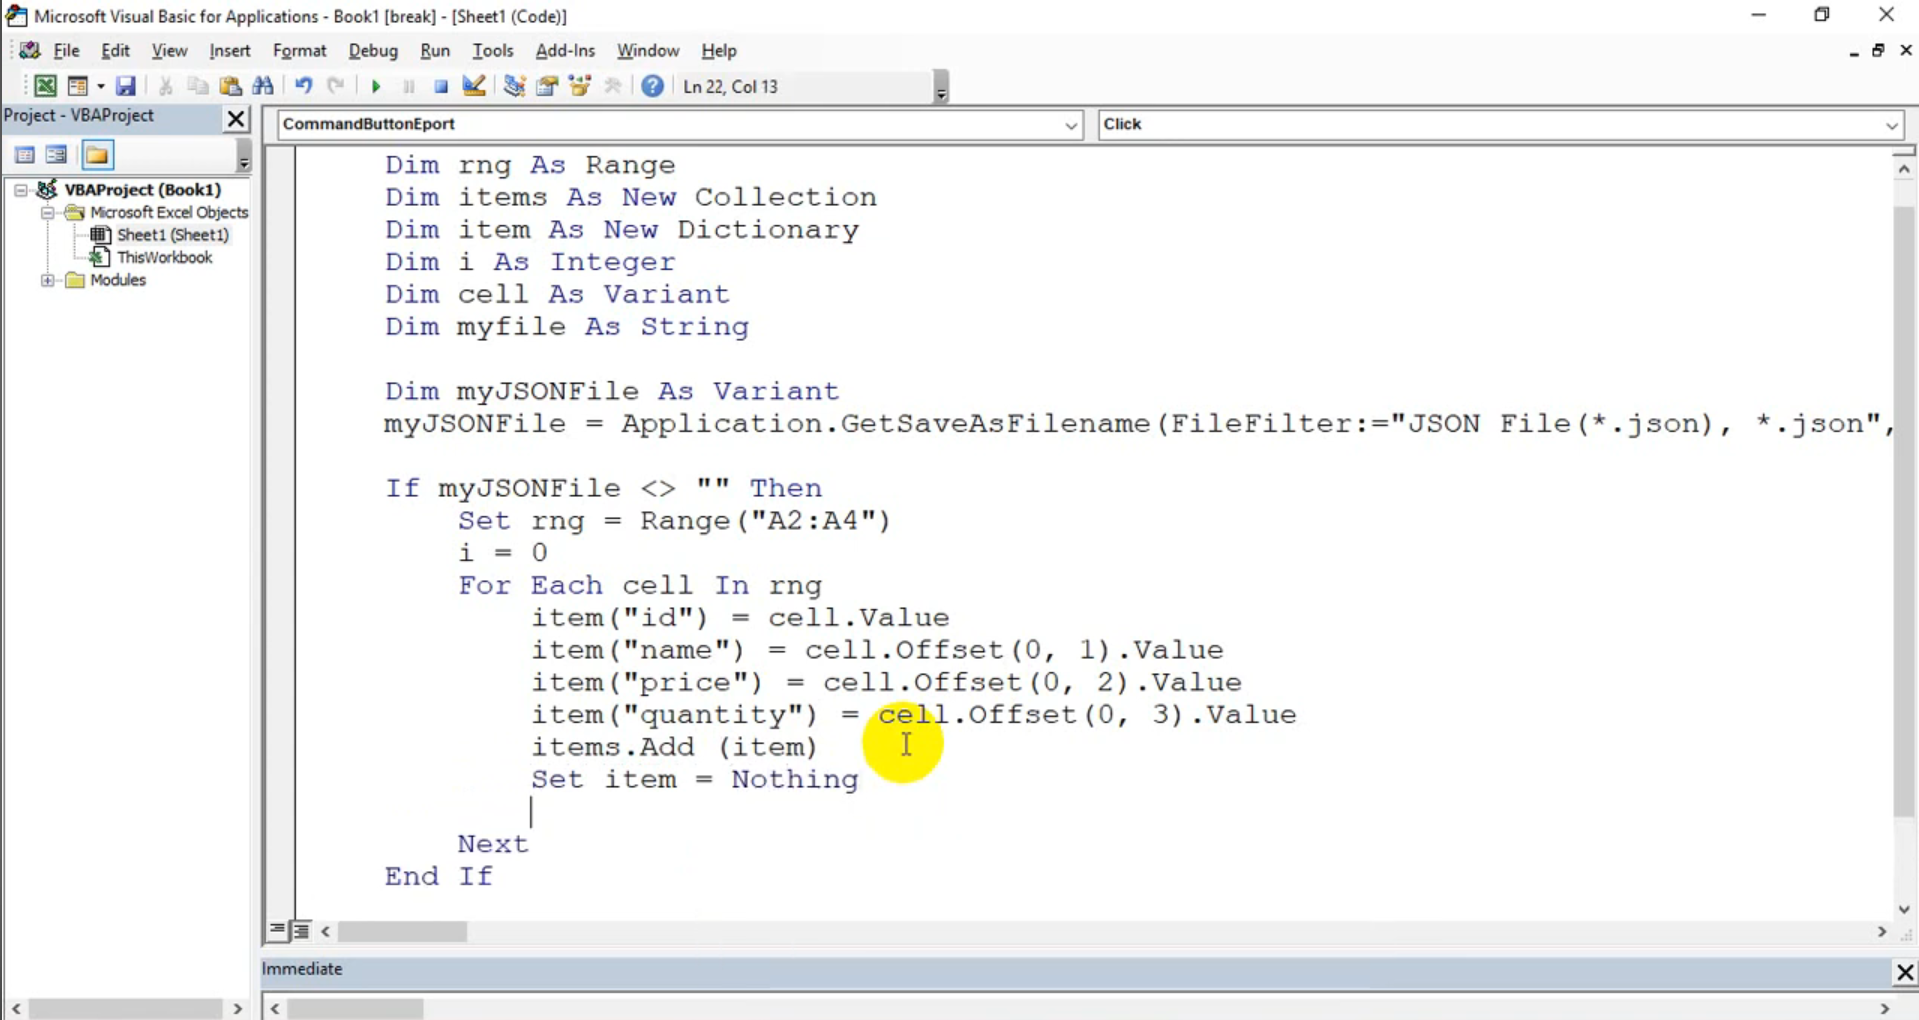The width and height of the screenshot is (1919, 1020).
Task: Undo the last edit
Action: click(304, 87)
